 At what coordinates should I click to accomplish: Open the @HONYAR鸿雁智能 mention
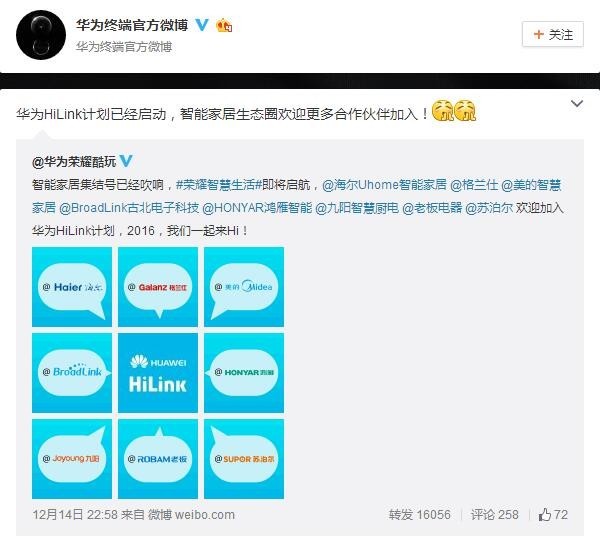point(257,208)
